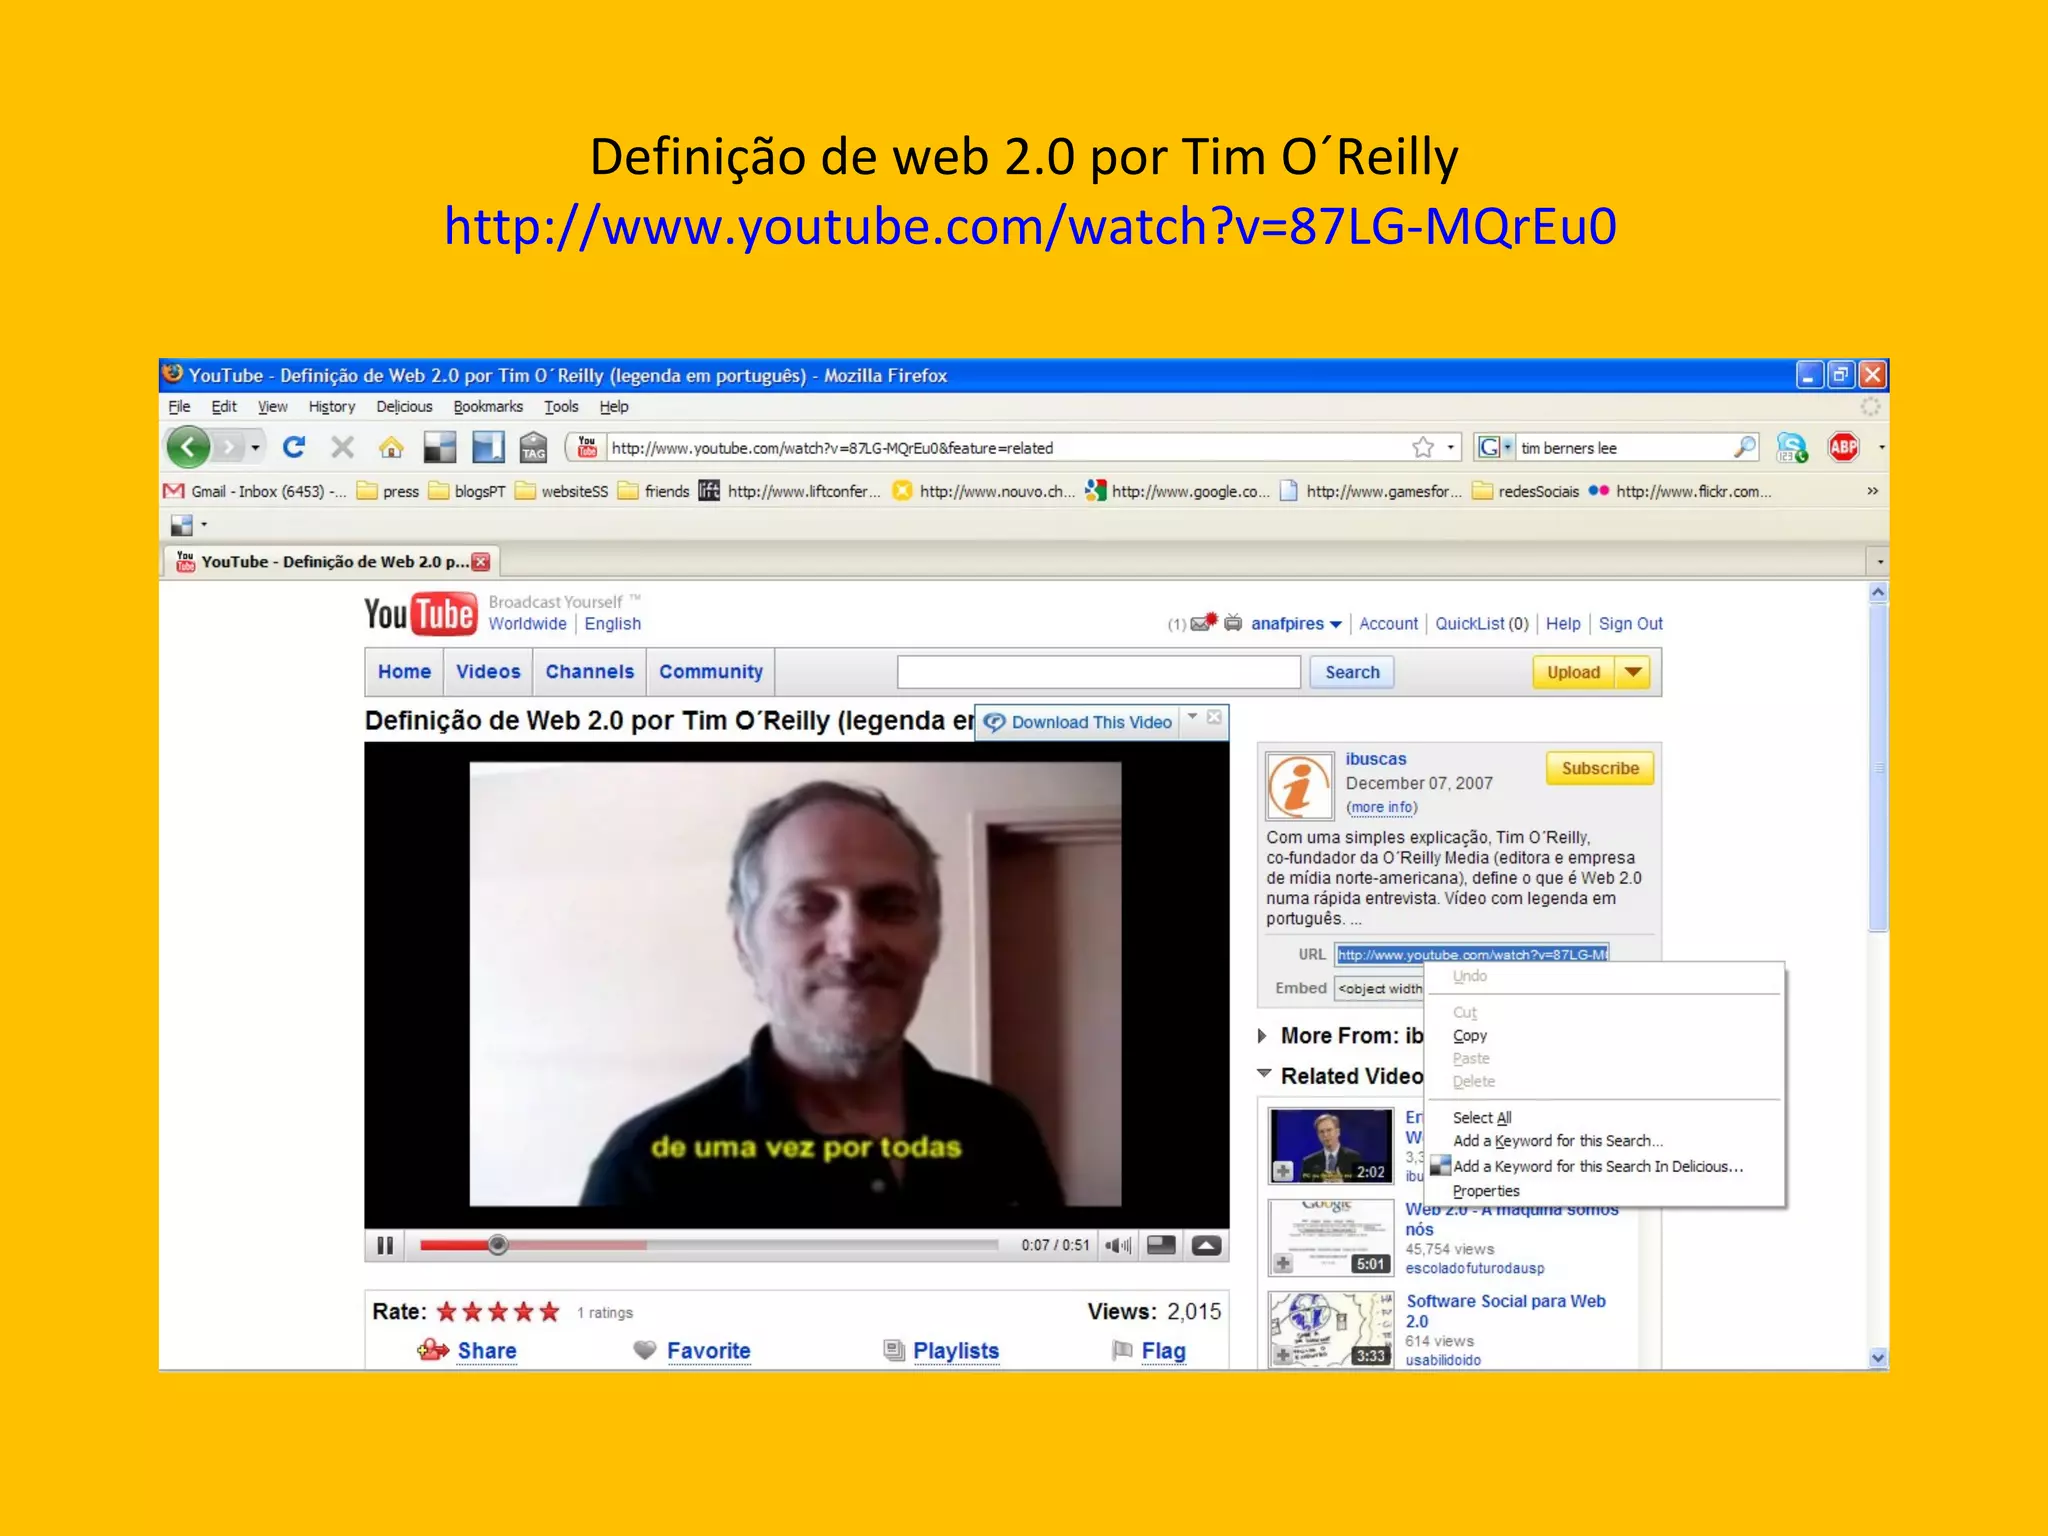Image resolution: width=2048 pixels, height=1536 pixels.
Task: Click the search magnifier in search box
Action: (1744, 447)
